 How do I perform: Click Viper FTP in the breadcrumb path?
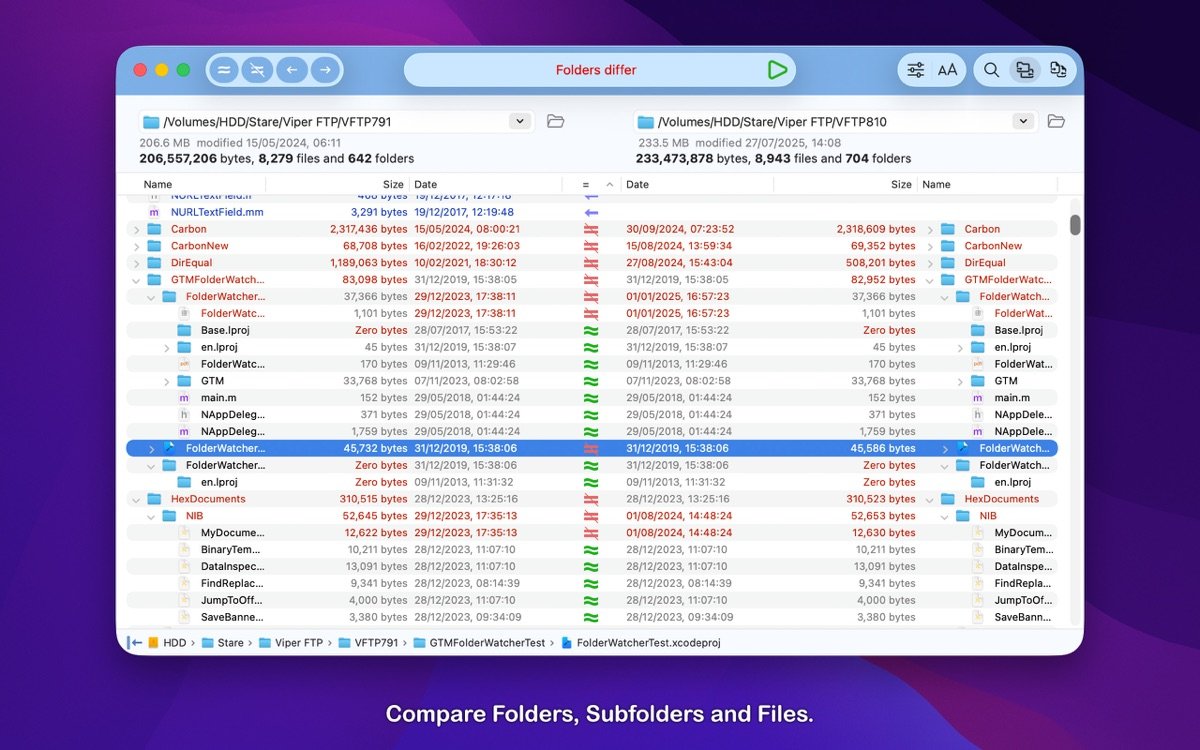[298, 643]
